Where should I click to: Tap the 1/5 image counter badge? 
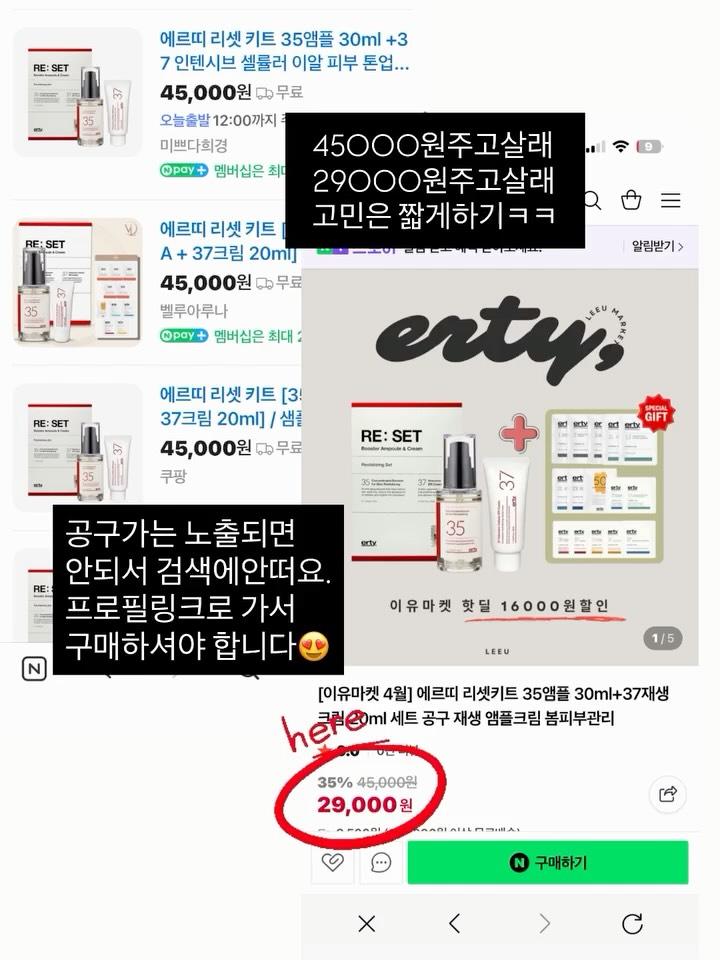click(x=662, y=639)
